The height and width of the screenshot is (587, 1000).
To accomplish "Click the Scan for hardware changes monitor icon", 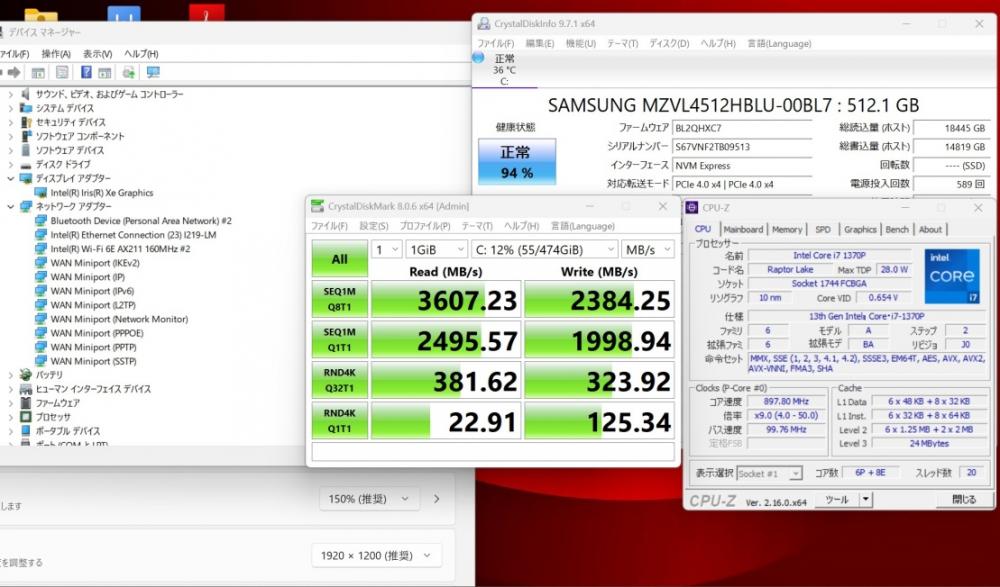I will coord(153,72).
